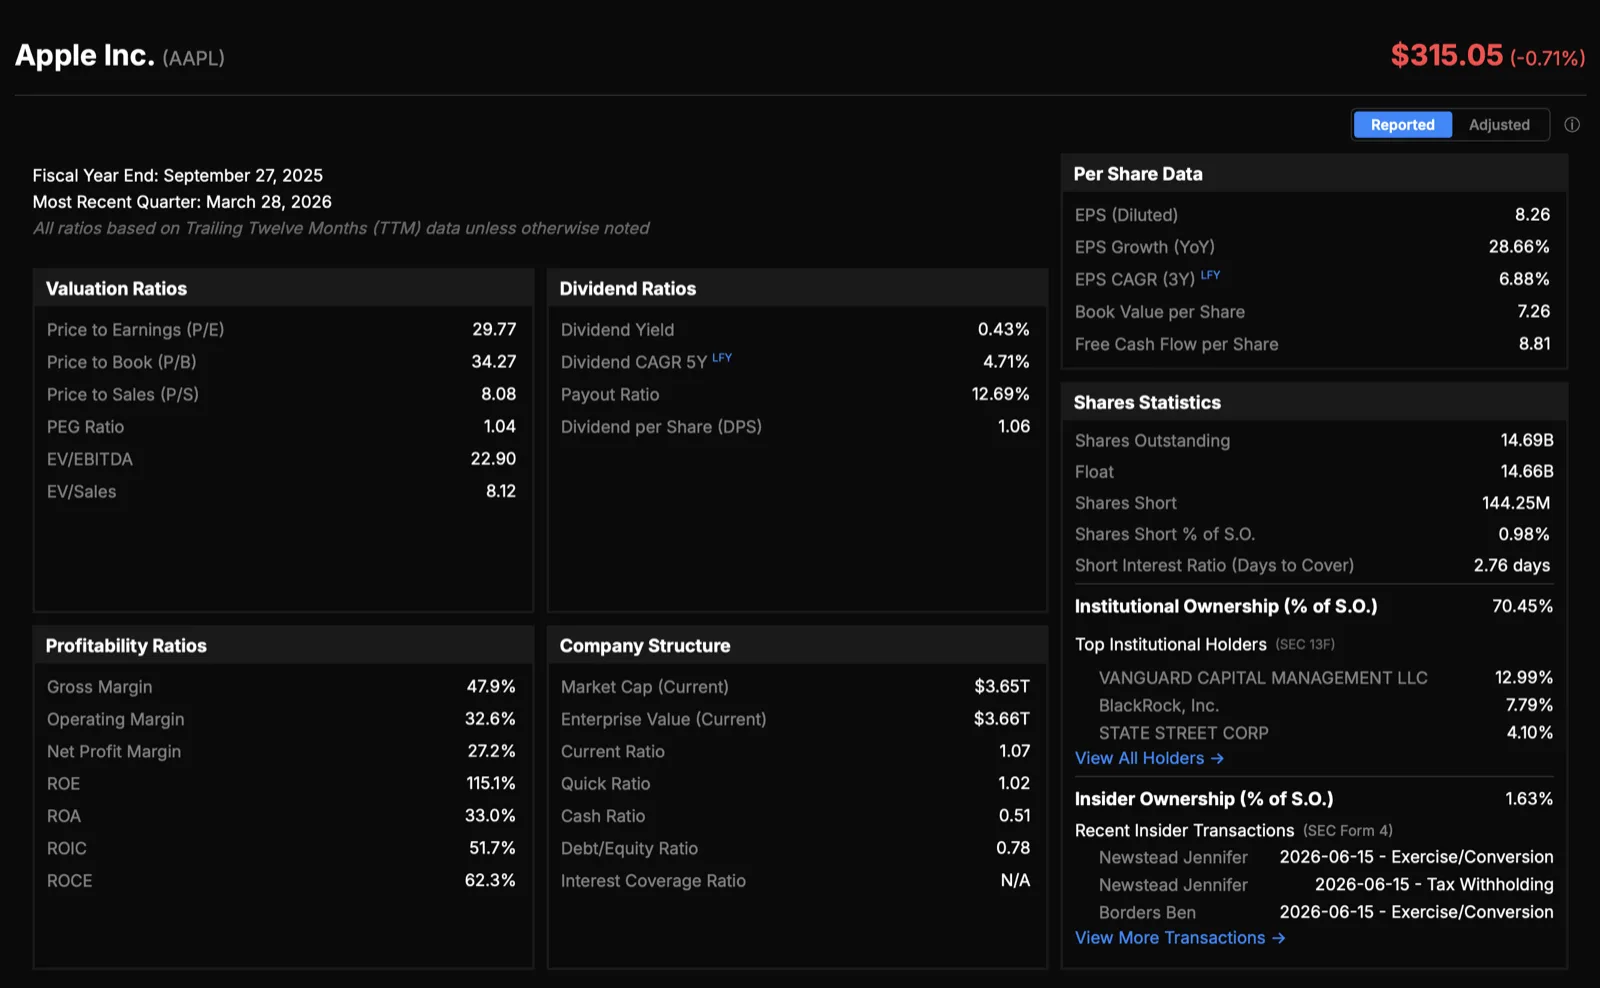Image resolution: width=1600 pixels, height=988 pixels.
Task: Click the ROA value 33.0%
Action: tap(490, 816)
